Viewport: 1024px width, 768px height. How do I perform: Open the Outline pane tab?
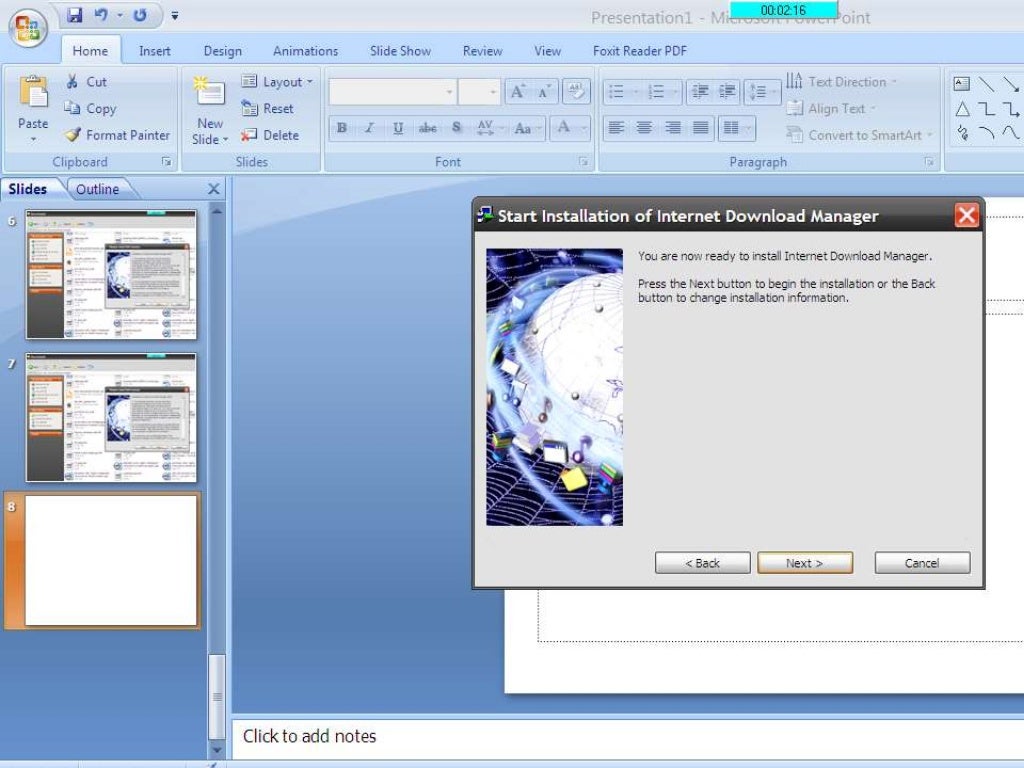pyautogui.click(x=97, y=189)
